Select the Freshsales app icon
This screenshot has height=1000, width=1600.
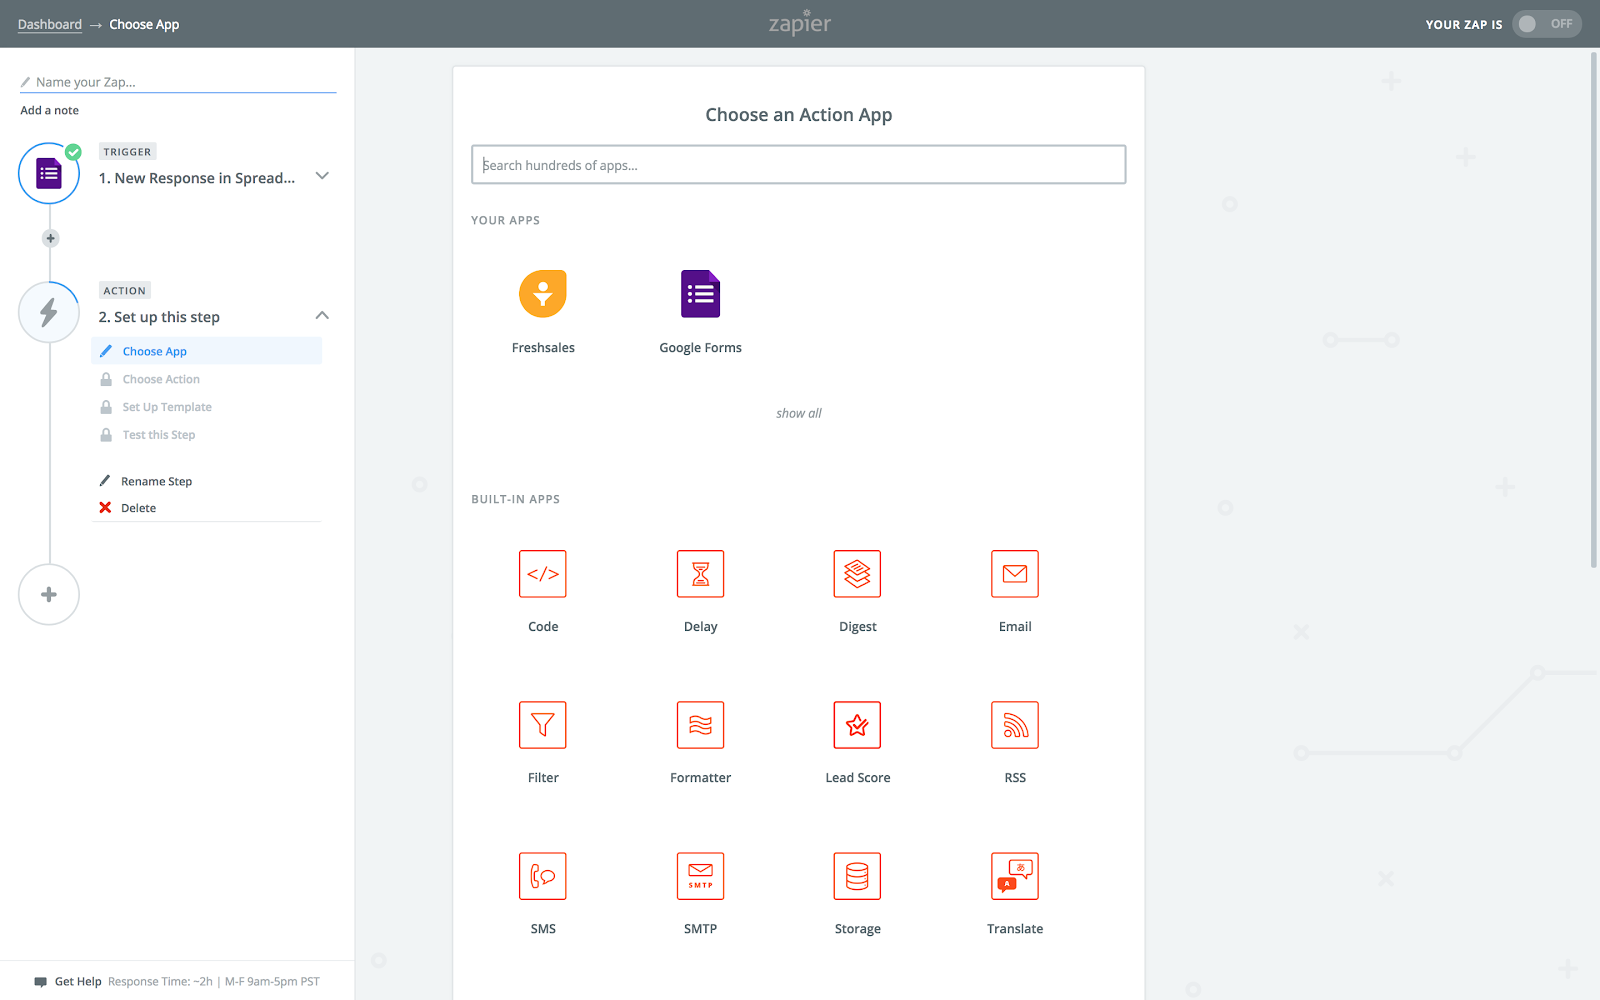tap(543, 294)
